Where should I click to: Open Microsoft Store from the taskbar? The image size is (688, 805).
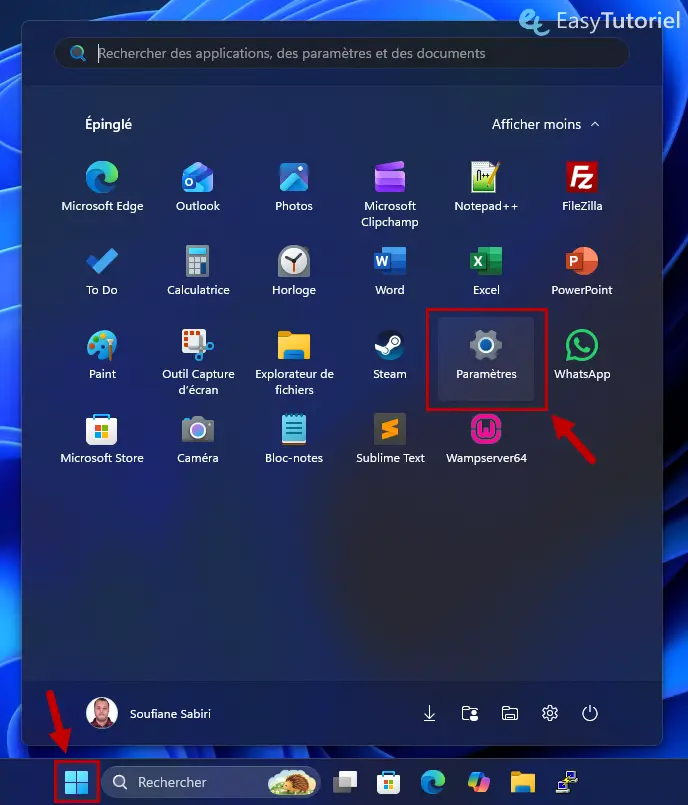389,782
